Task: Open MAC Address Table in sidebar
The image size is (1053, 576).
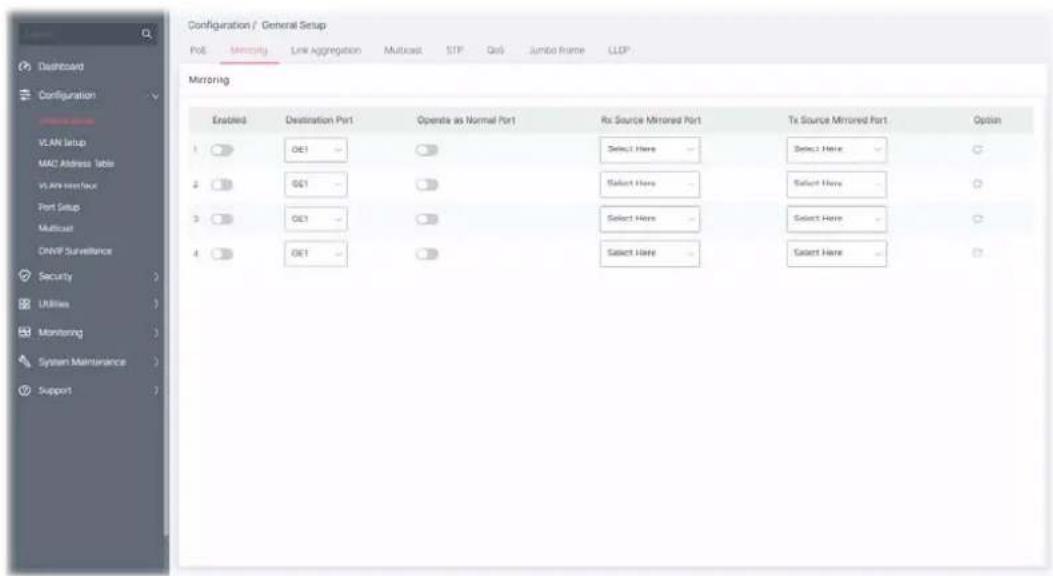Action: (76, 164)
